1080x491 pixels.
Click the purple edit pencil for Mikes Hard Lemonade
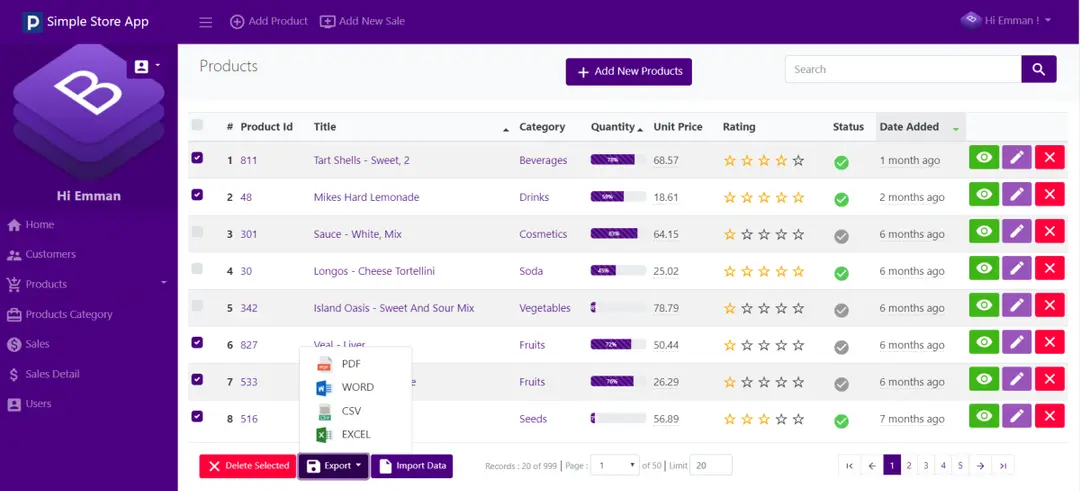tap(1016, 195)
